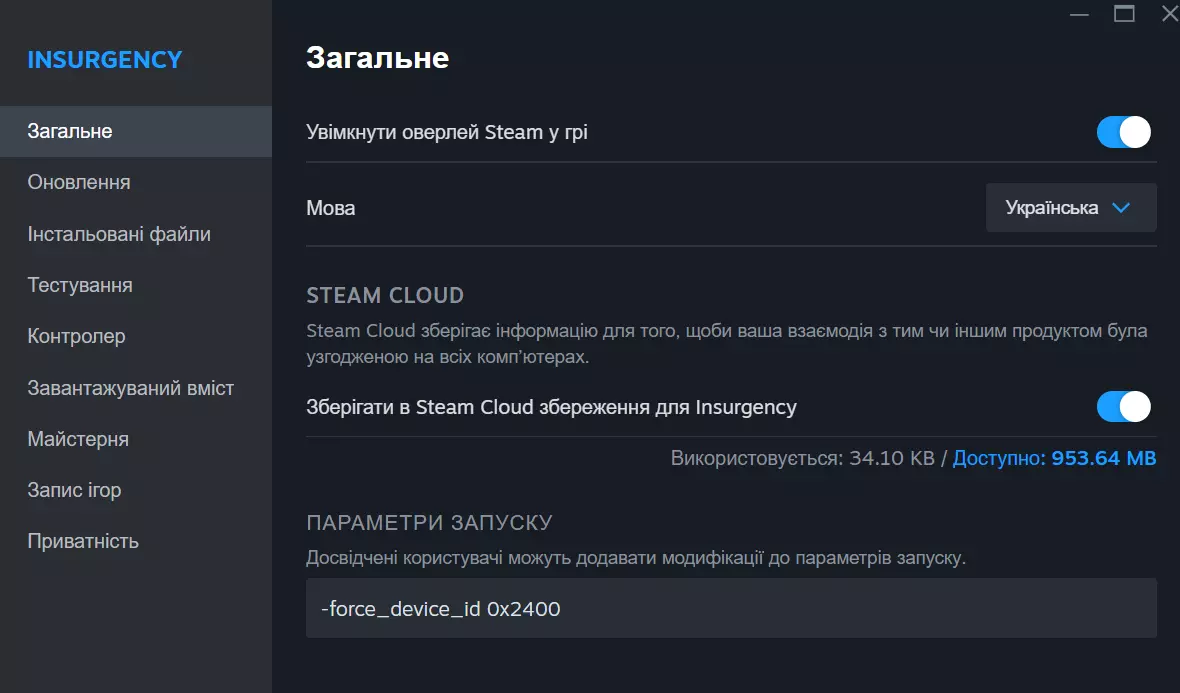Navigate to Запис ігор

(x=75, y=490)
